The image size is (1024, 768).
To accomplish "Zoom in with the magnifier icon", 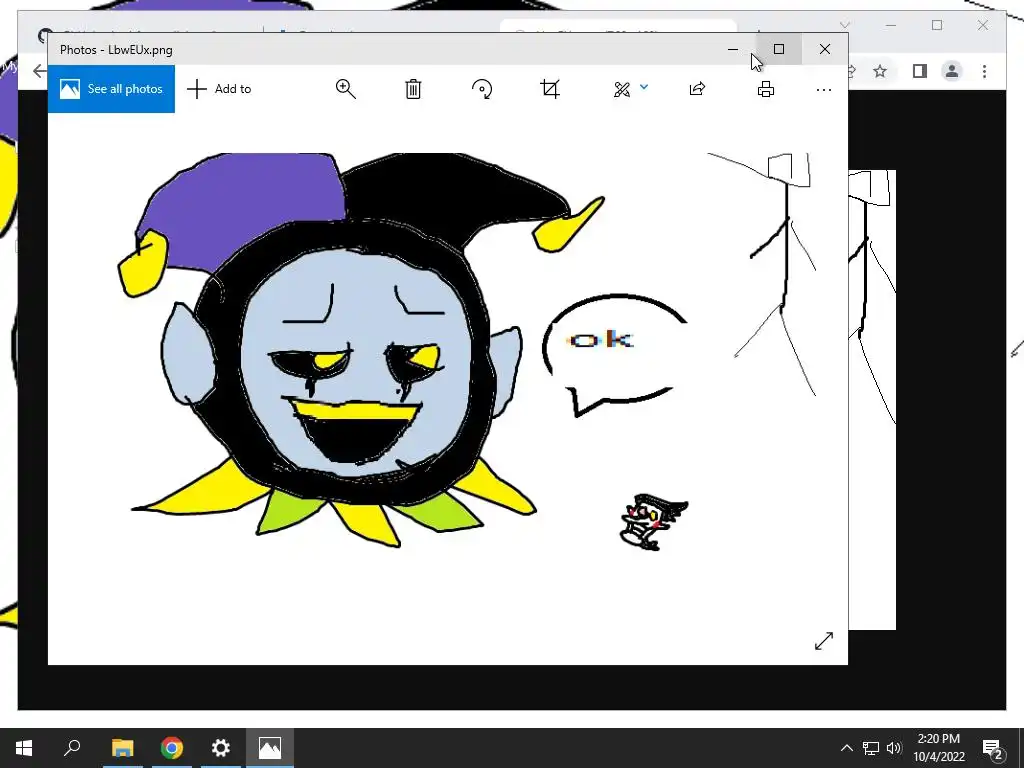I will coord(345,89).
